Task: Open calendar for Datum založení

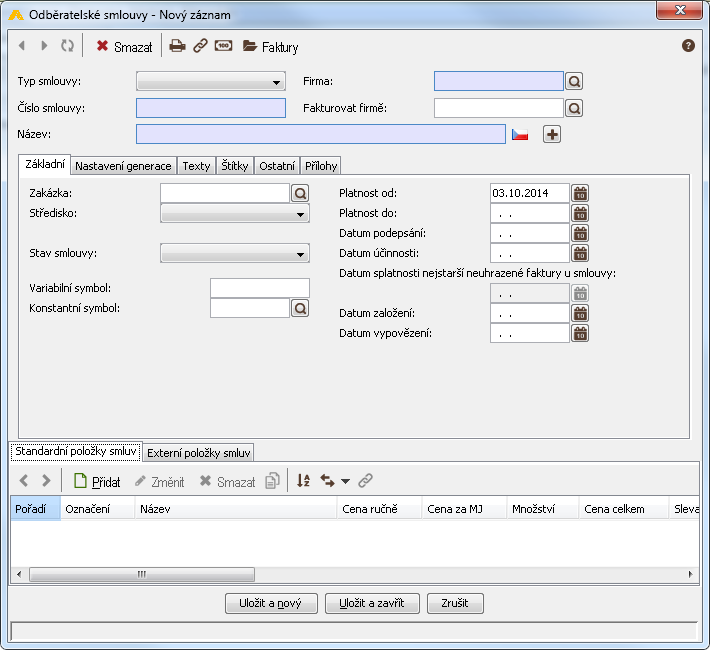Action: [x=580, y=313]
